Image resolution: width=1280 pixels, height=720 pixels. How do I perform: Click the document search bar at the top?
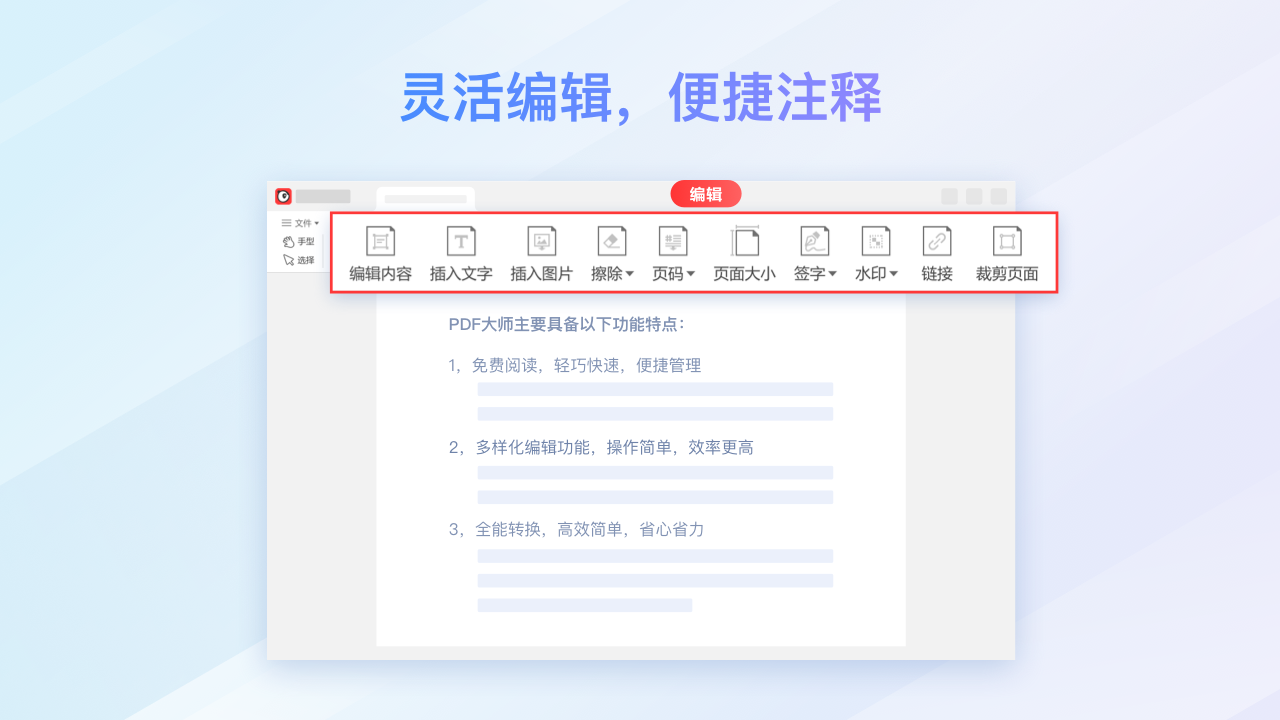click(425, 198)
